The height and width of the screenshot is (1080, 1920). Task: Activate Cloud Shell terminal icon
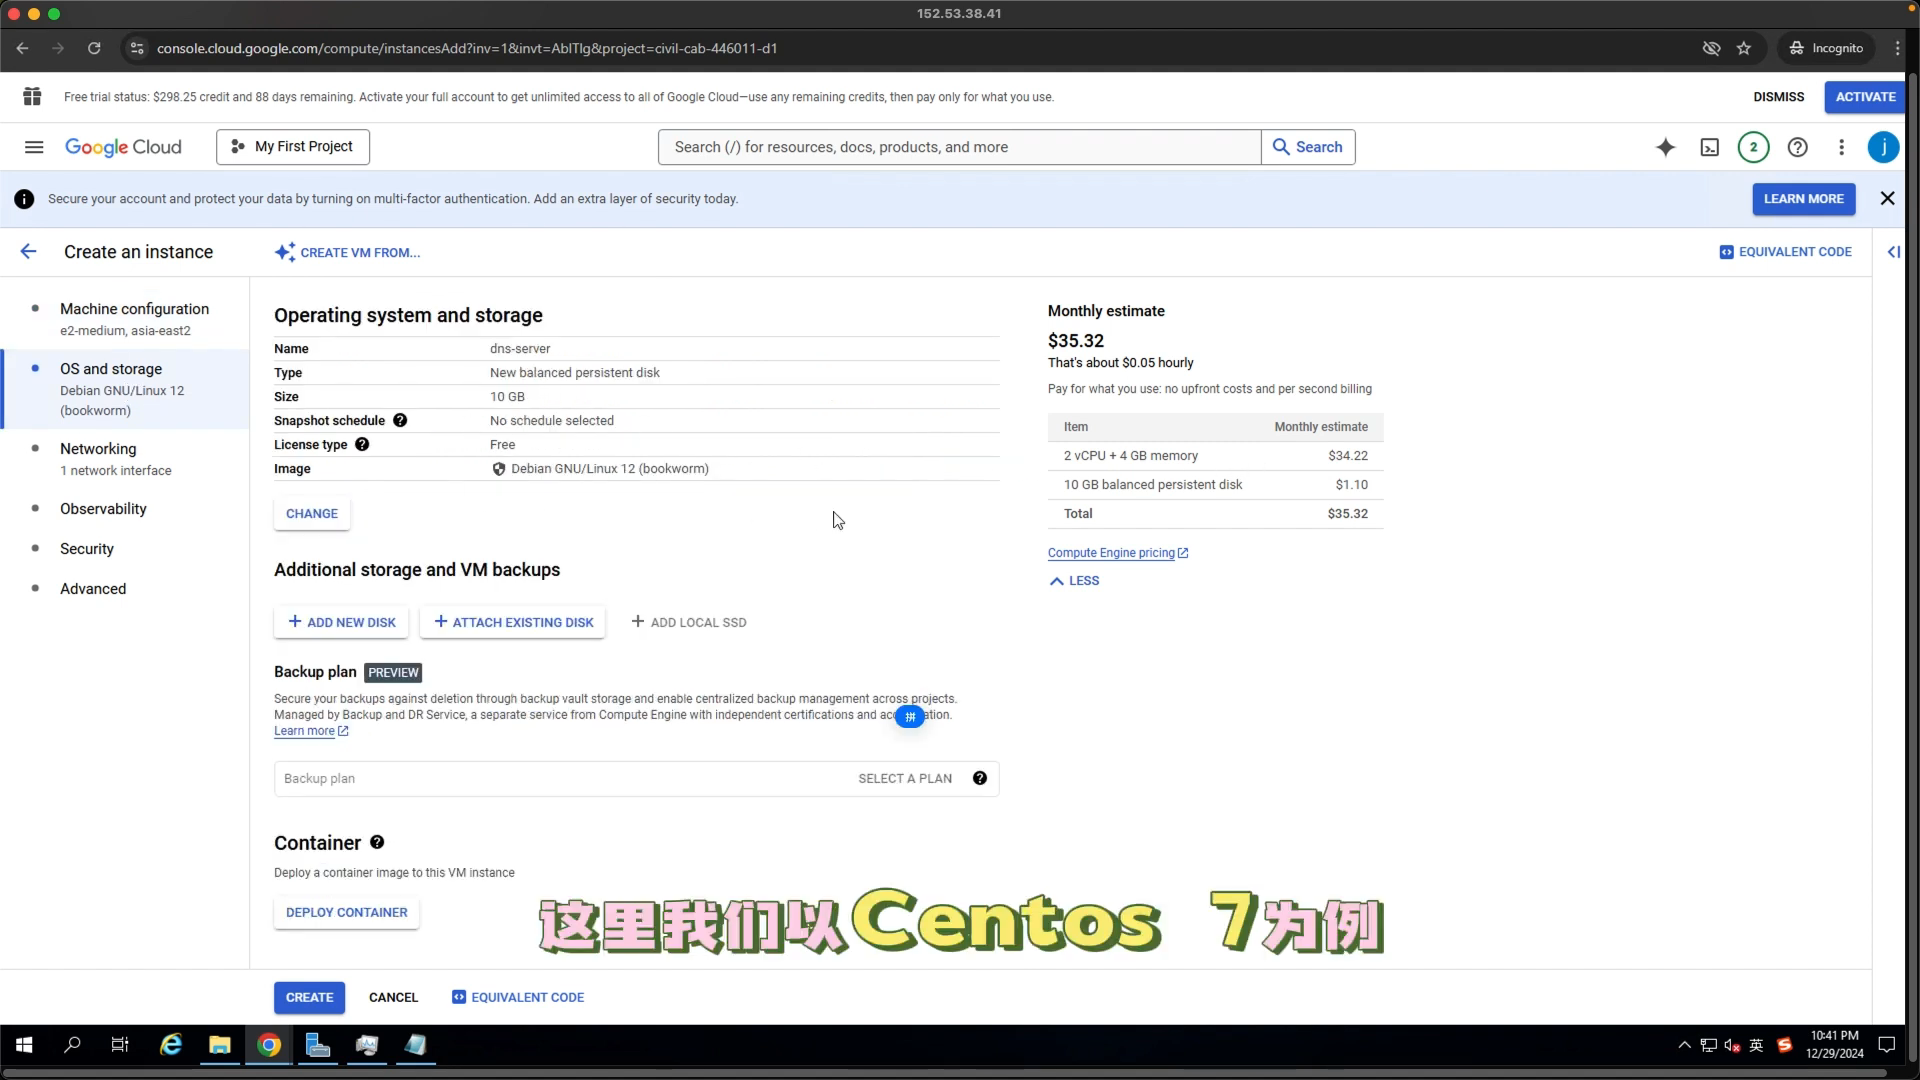tap(1710, 147)
